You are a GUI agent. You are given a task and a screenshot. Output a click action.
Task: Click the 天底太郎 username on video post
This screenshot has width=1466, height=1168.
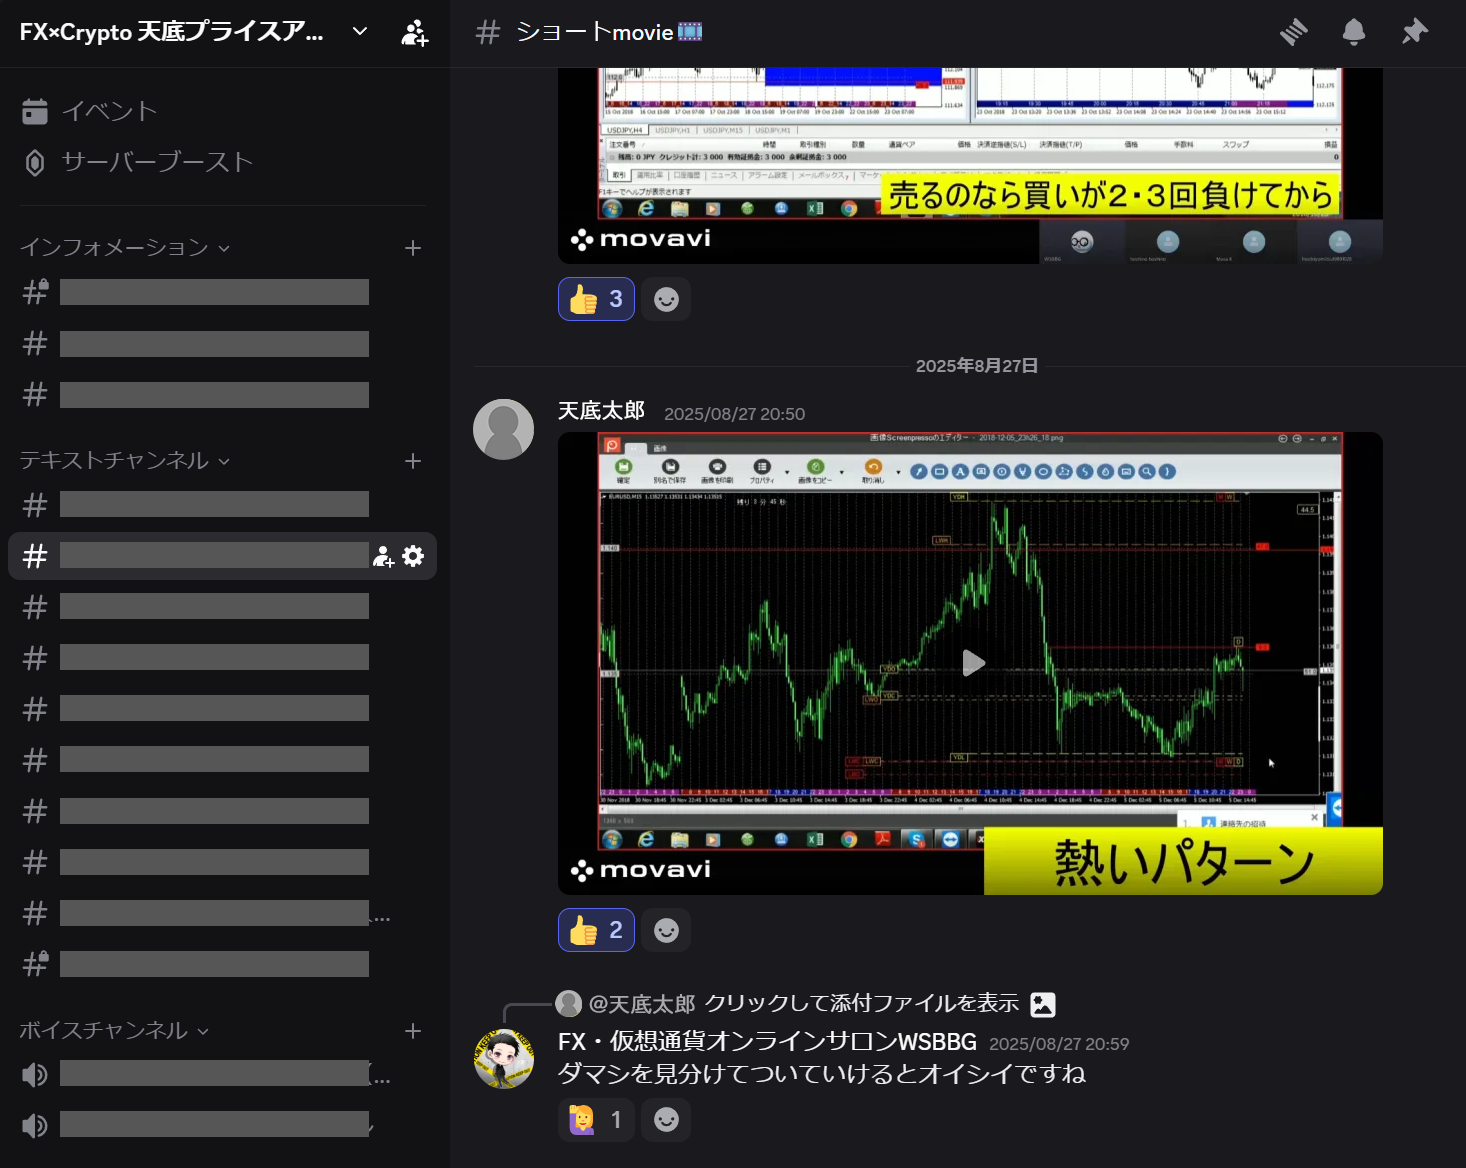601,411
